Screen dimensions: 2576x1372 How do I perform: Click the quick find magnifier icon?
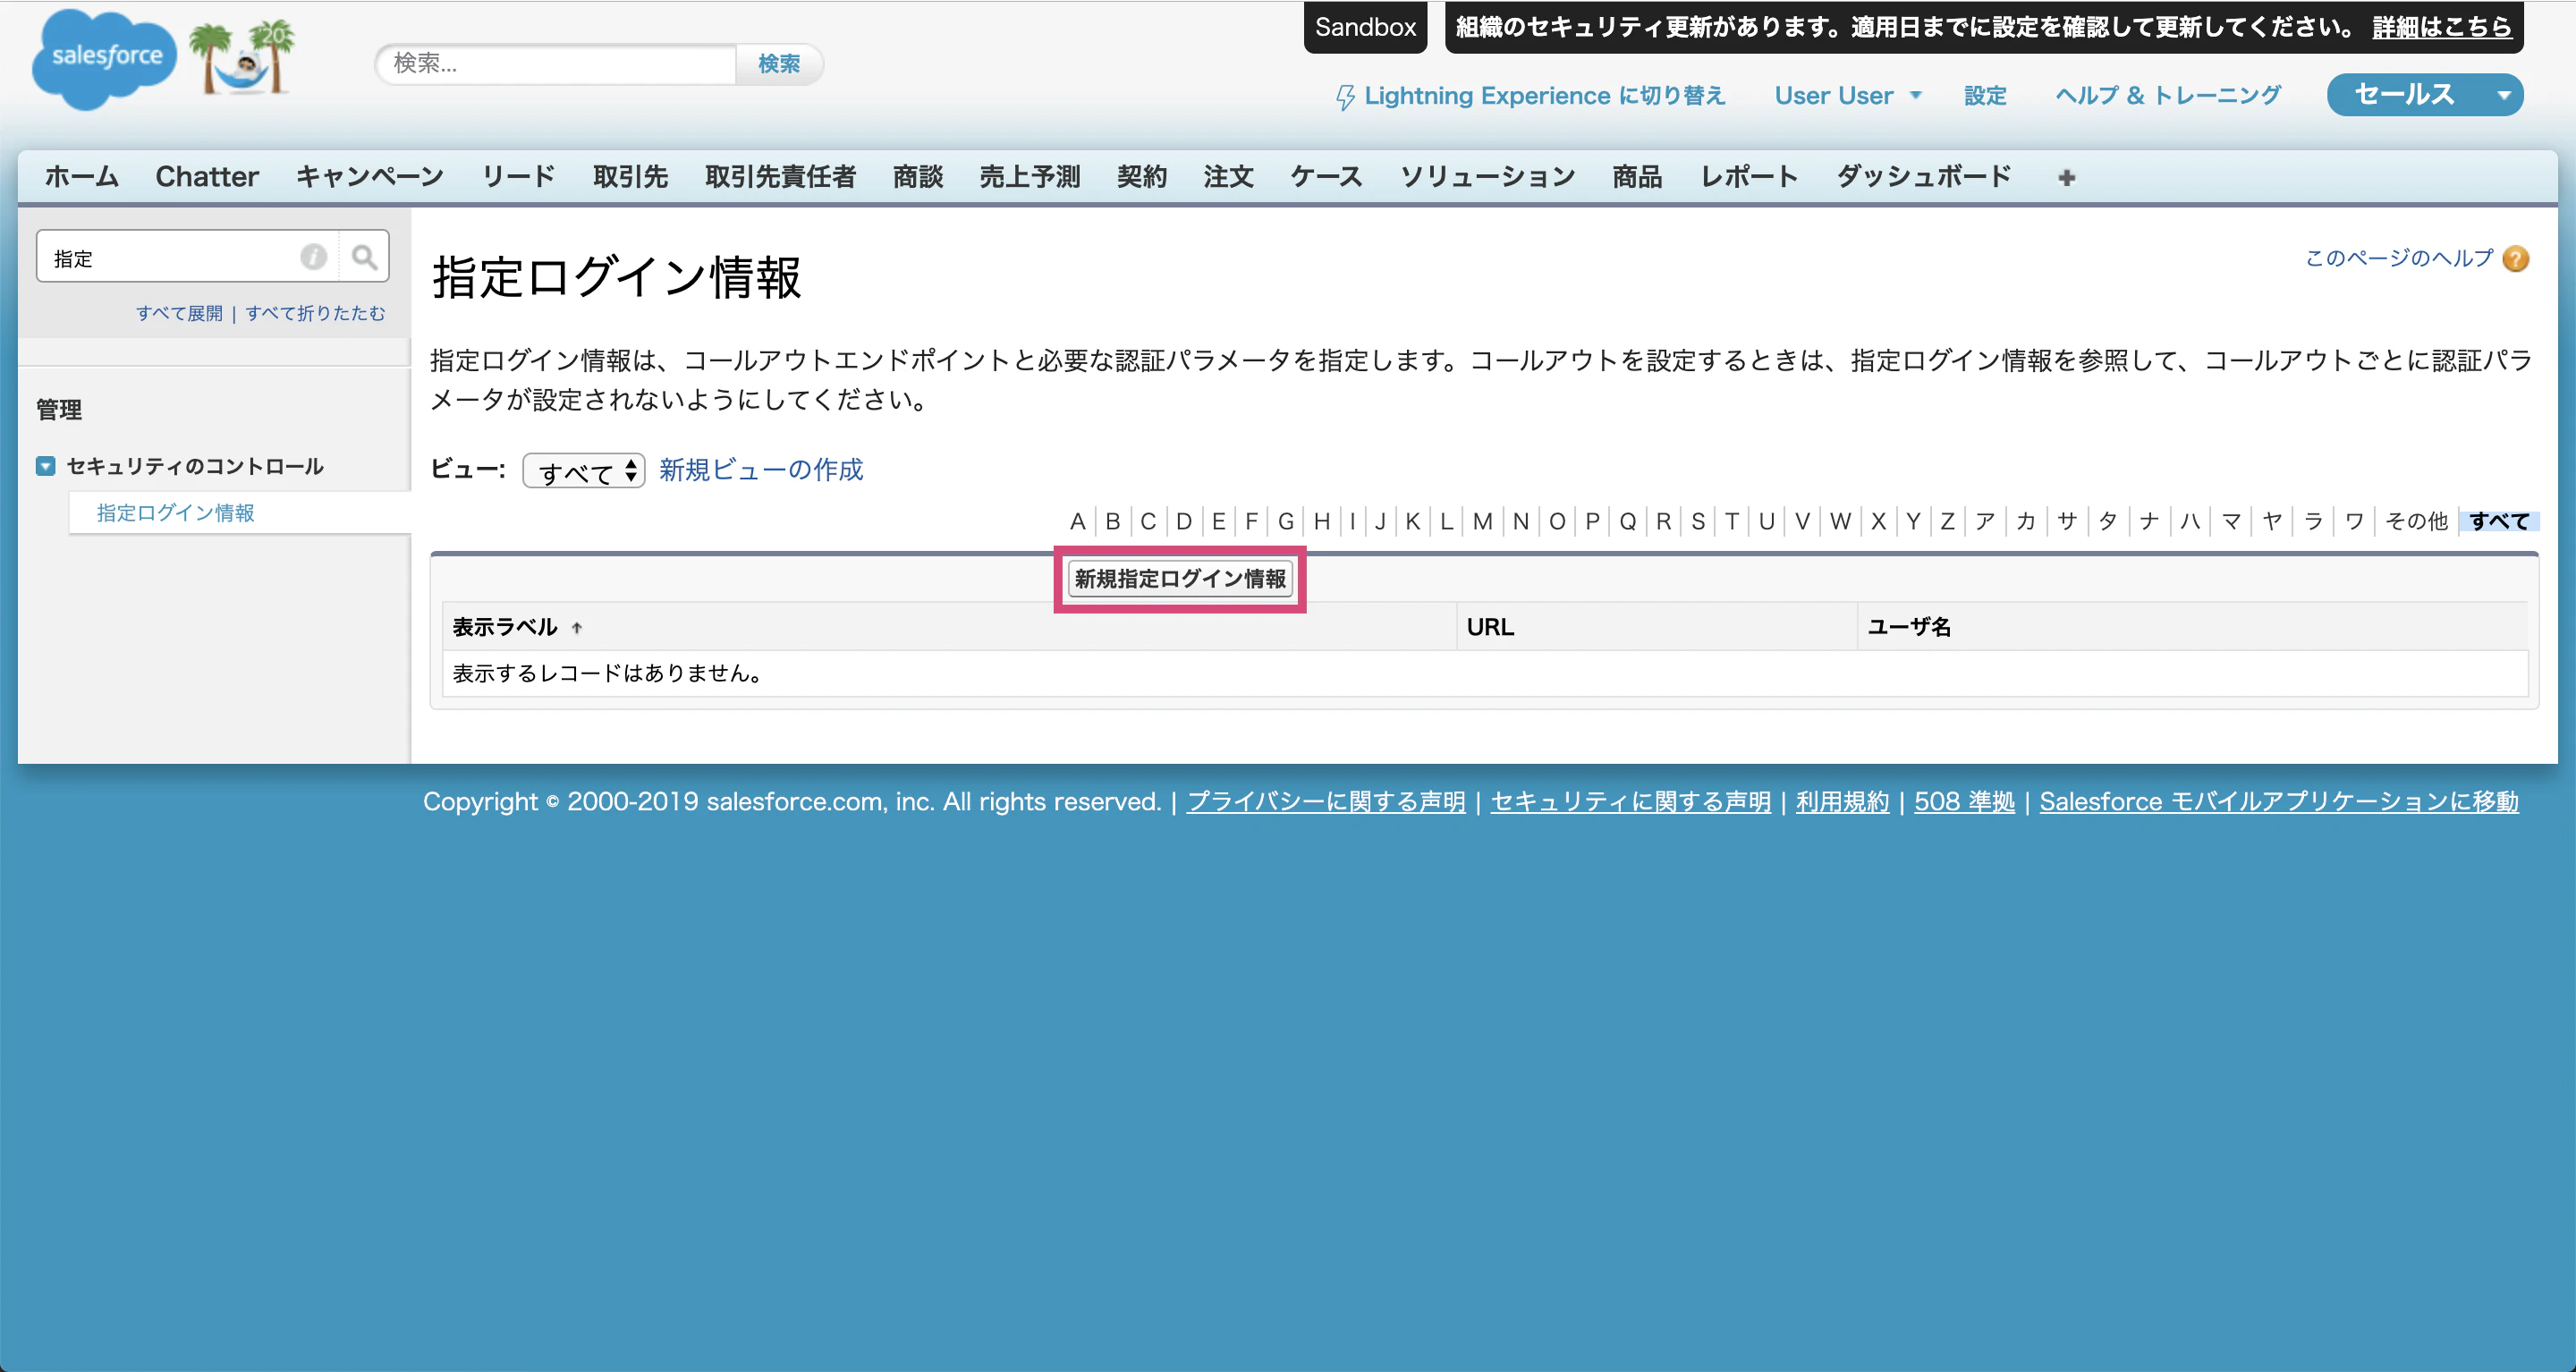pyautogui.click(x=364, y=258)
